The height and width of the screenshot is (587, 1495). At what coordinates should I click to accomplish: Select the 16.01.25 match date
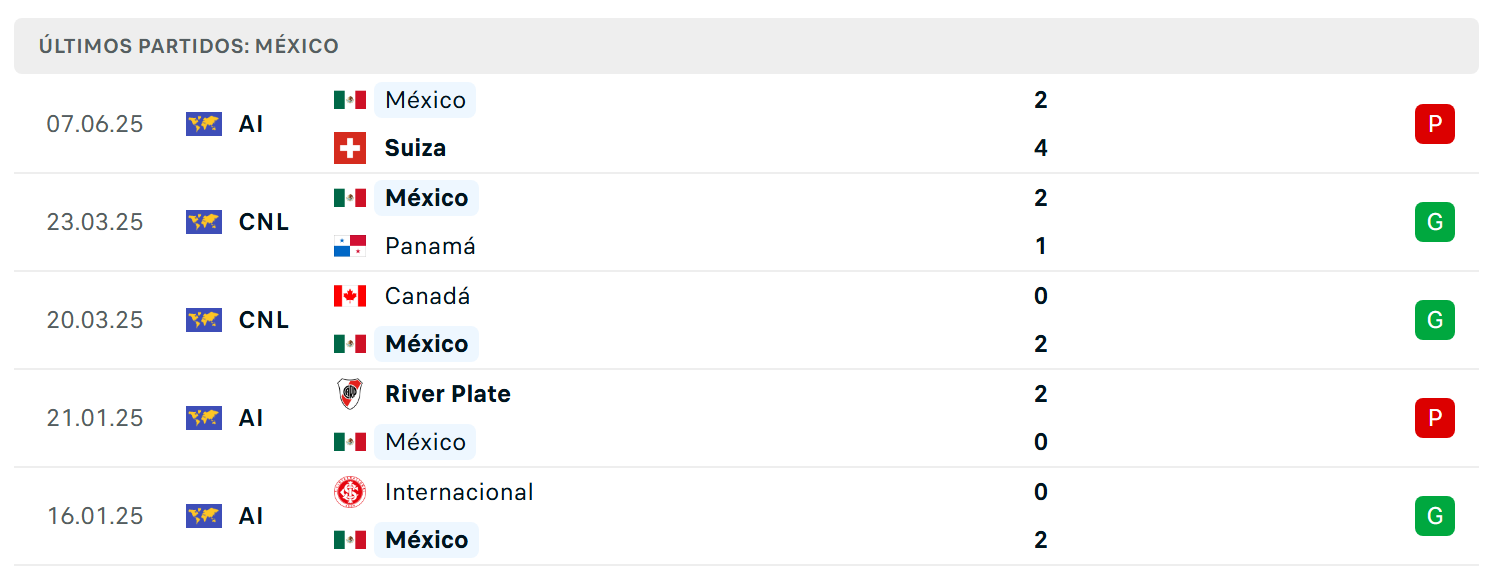[x=95, y=516]
